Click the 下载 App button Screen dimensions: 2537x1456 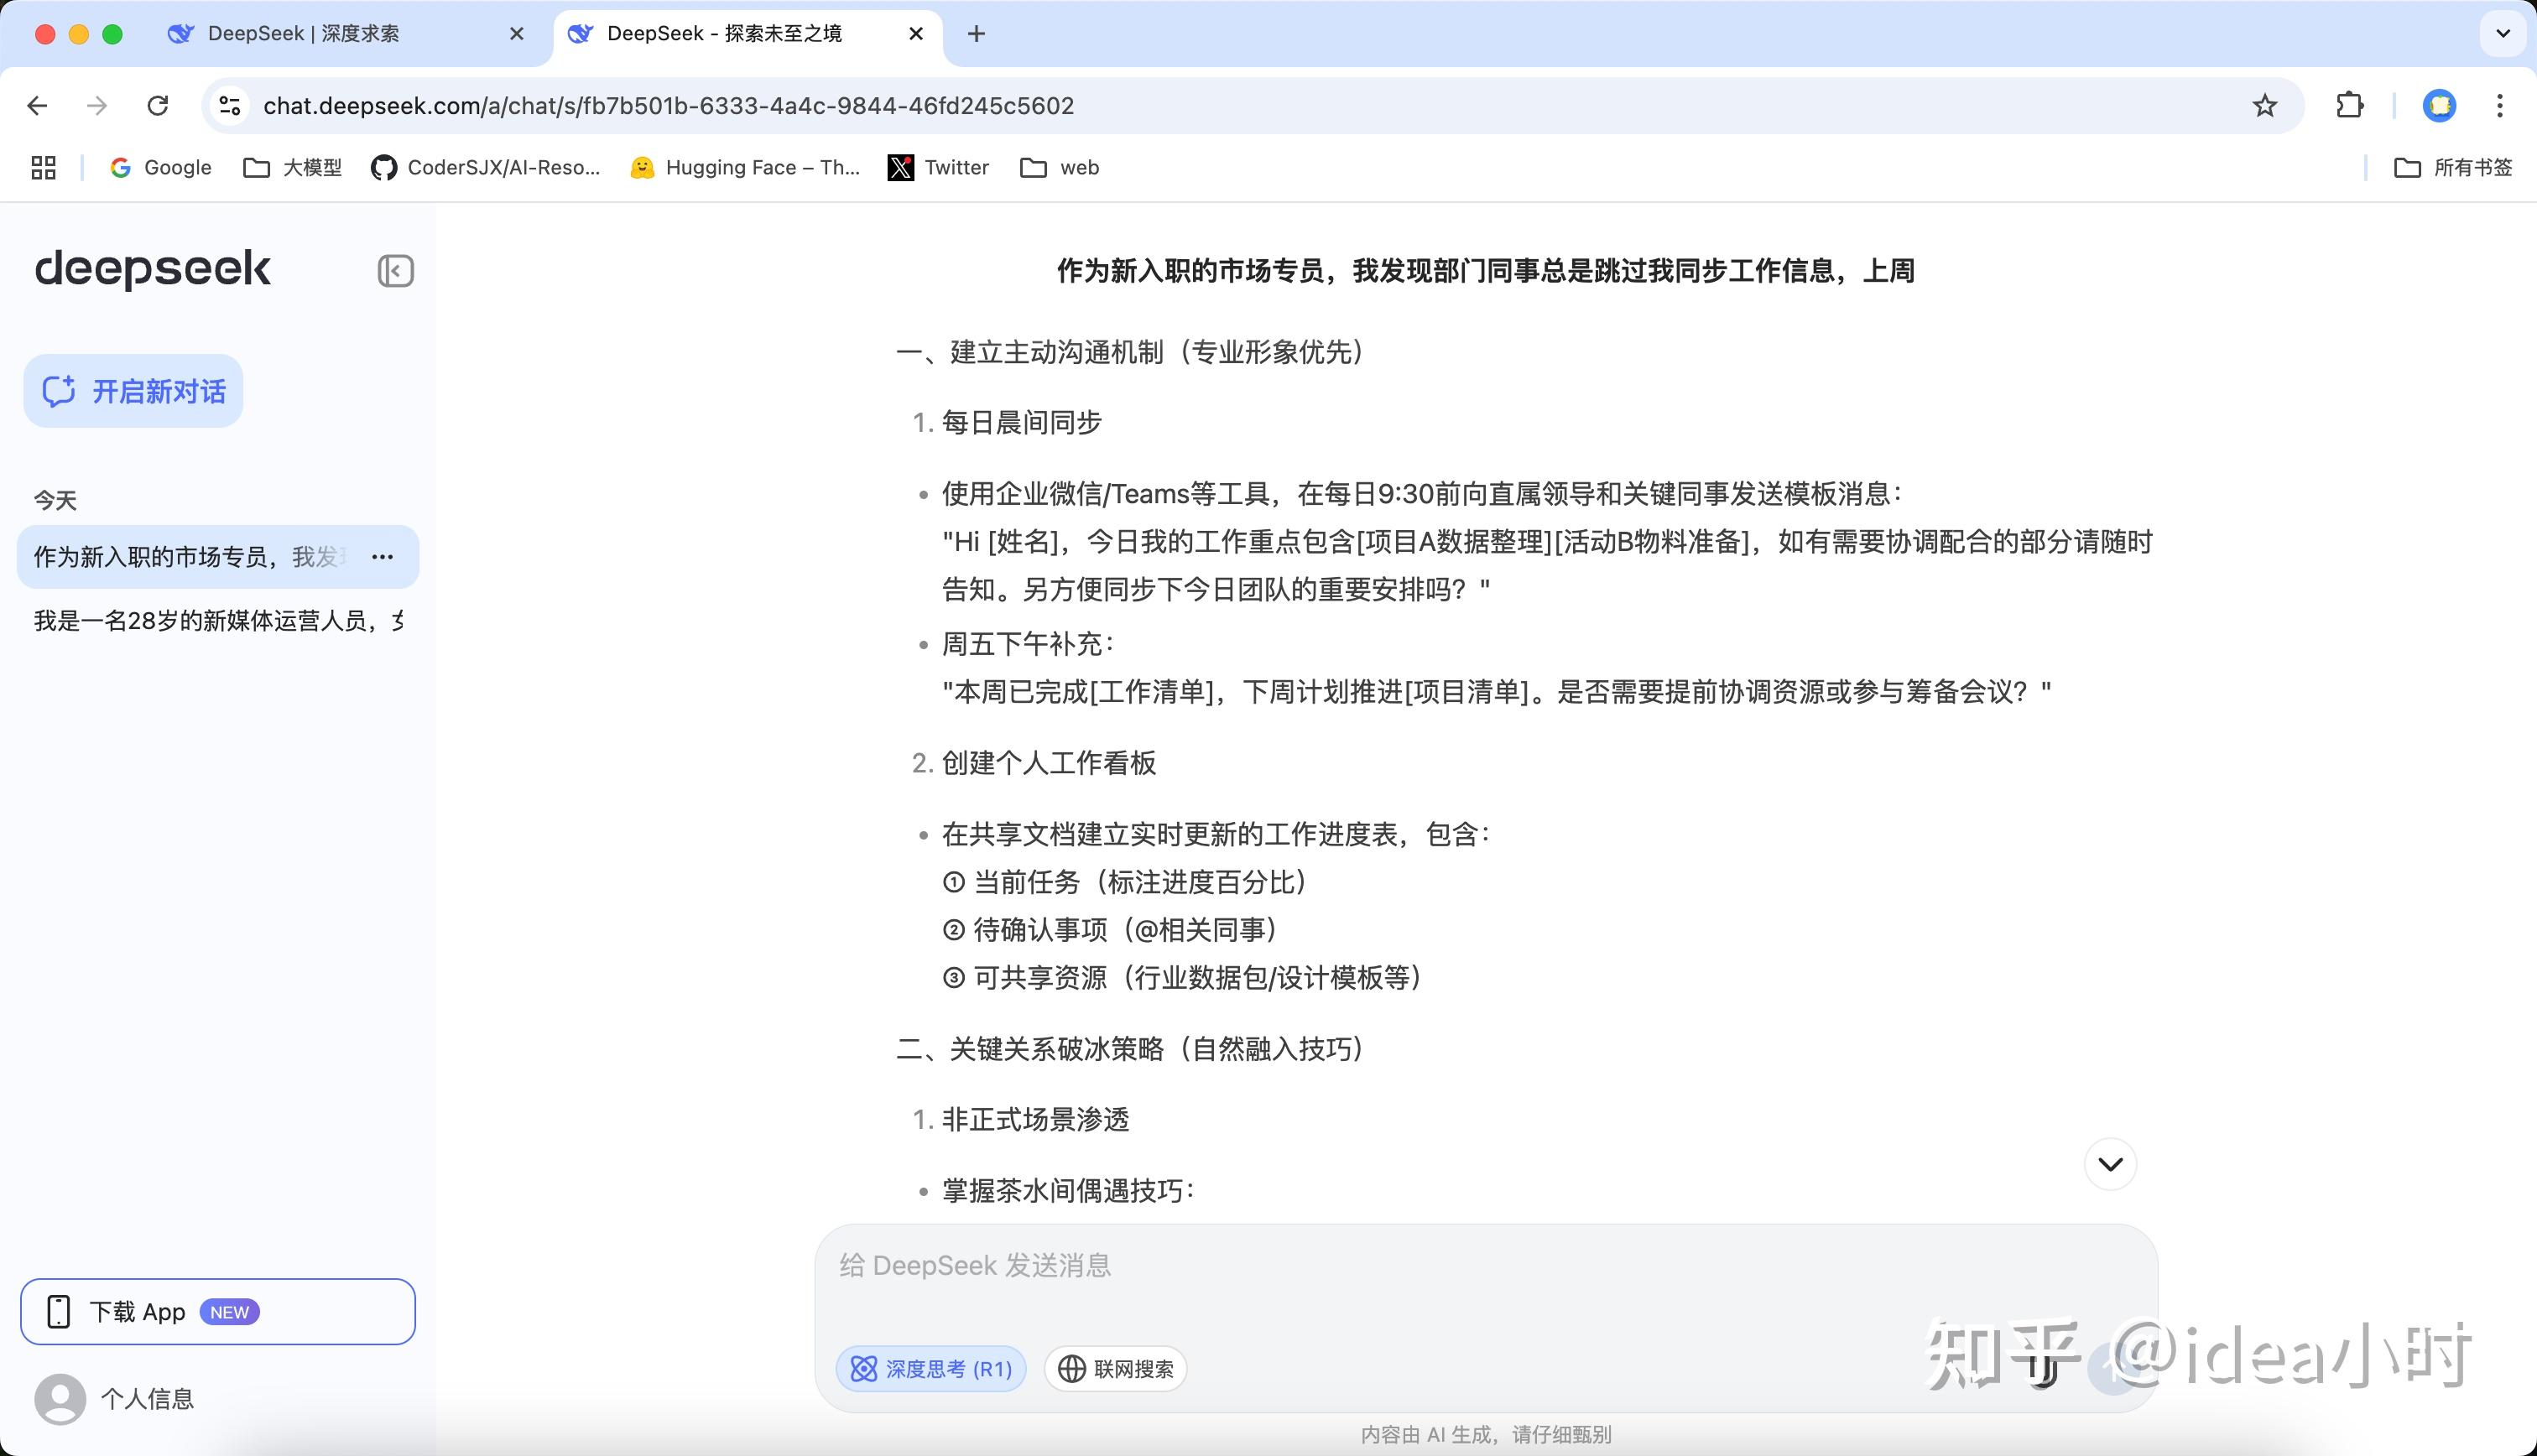[217, 1312]
